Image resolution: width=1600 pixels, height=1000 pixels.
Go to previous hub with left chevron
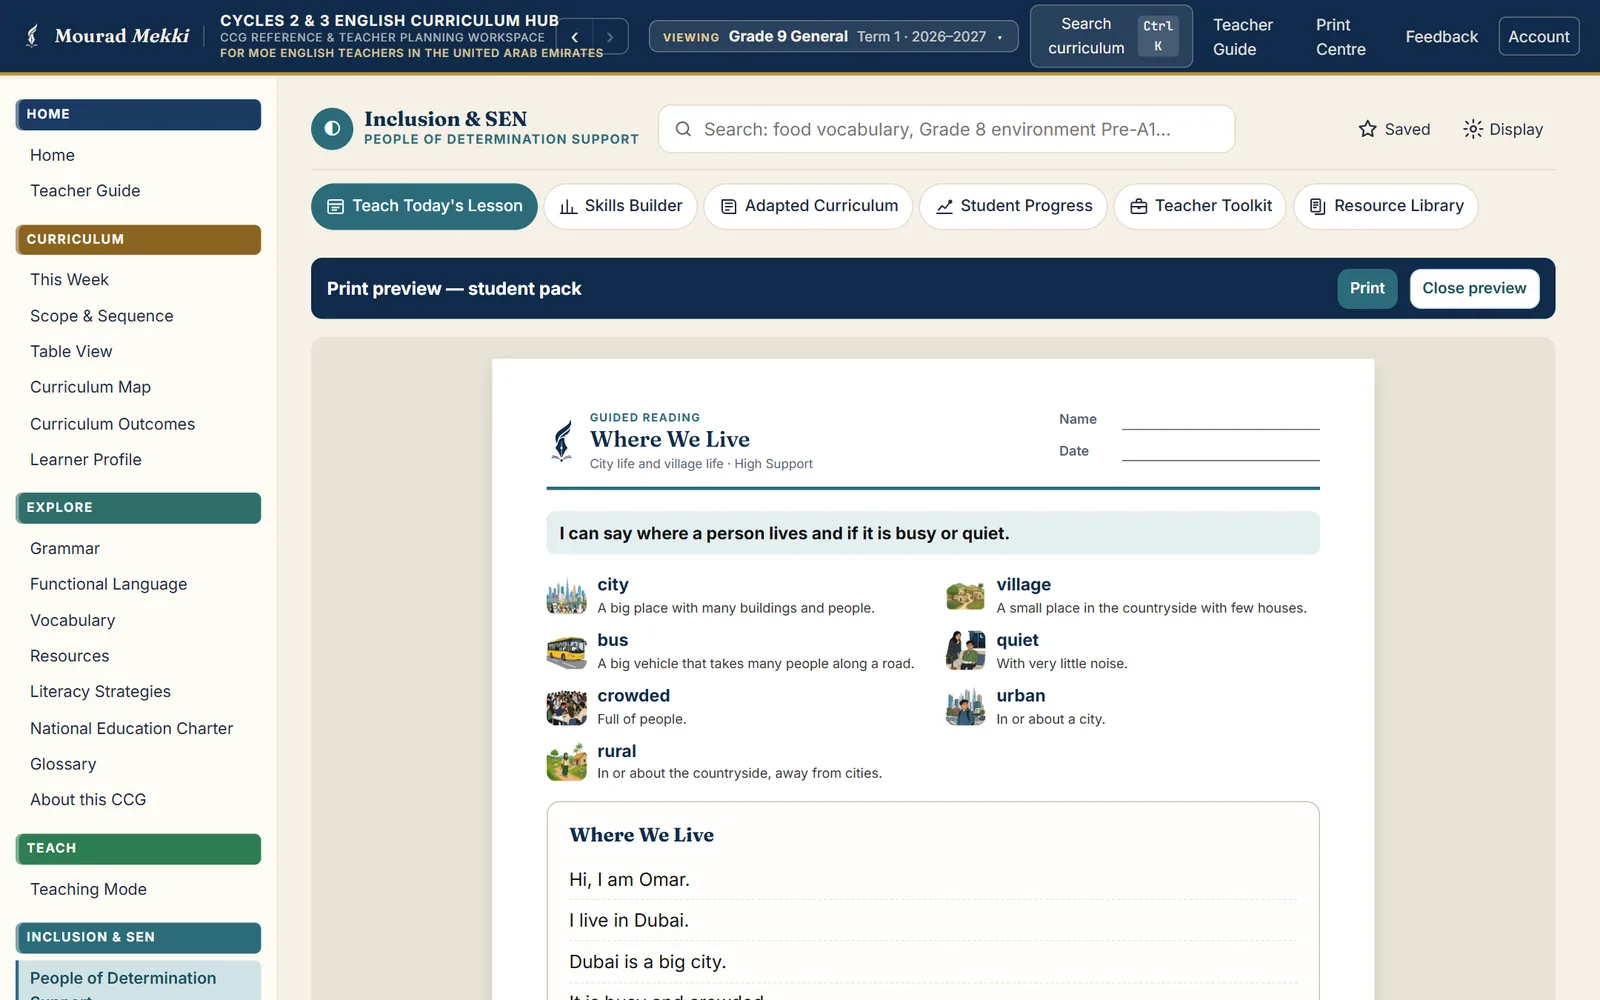point(574,37)
